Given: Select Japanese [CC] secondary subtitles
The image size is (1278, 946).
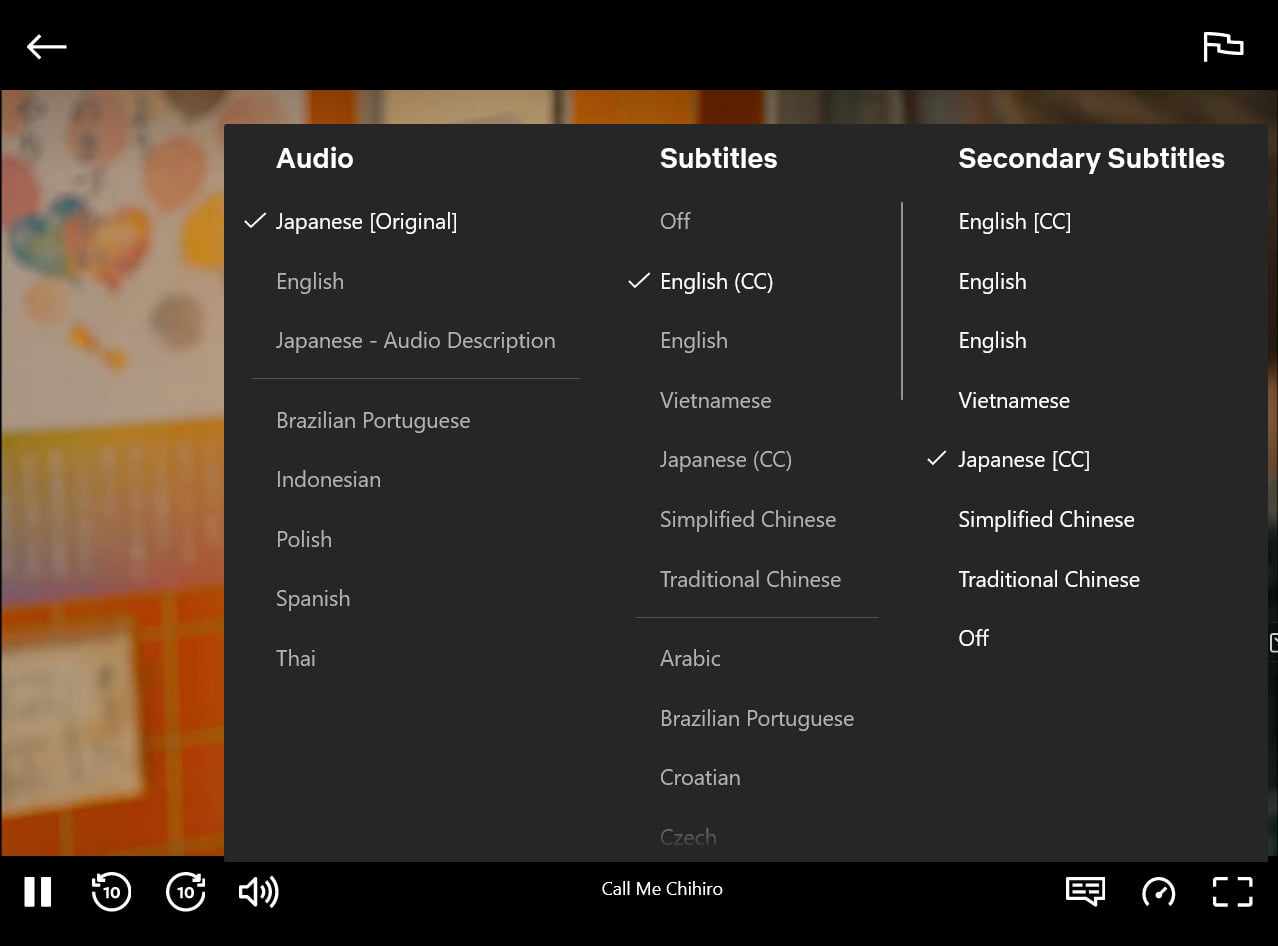Looking at the screenshot, I should point(1023,460).
